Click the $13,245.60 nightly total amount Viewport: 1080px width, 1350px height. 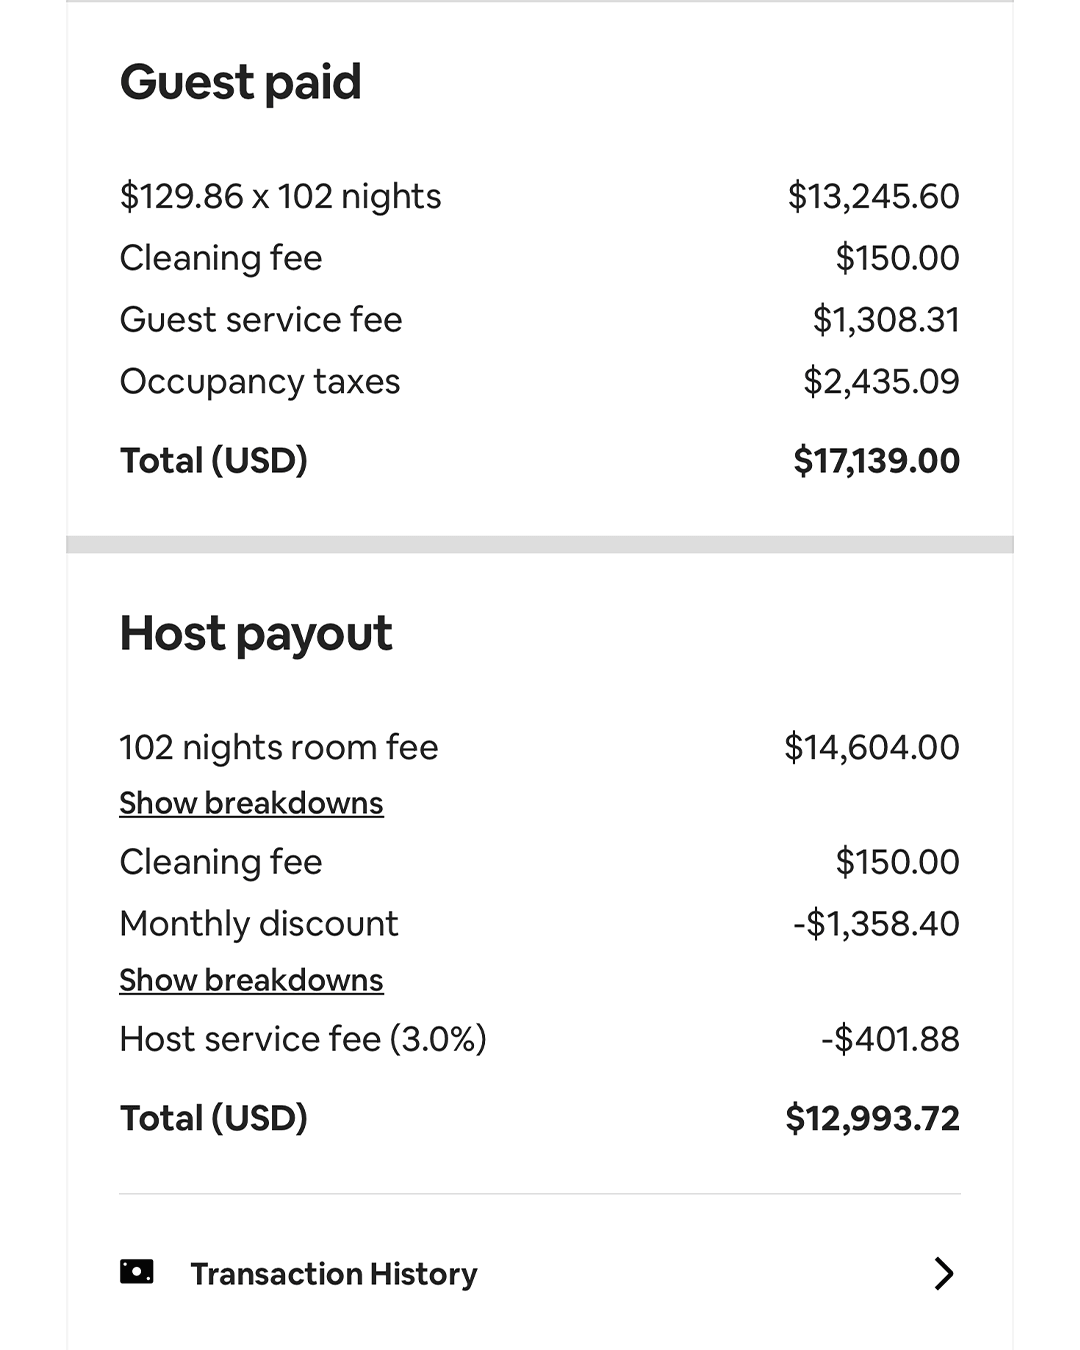[873, 196]
